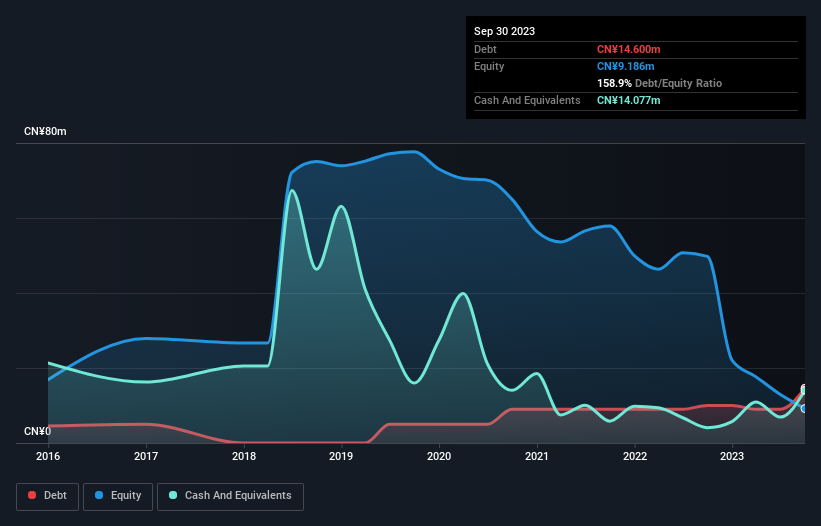The image size is (821, 526).
Task: Click the 2023 x-axis label
Action: click(x=732, y=456)
